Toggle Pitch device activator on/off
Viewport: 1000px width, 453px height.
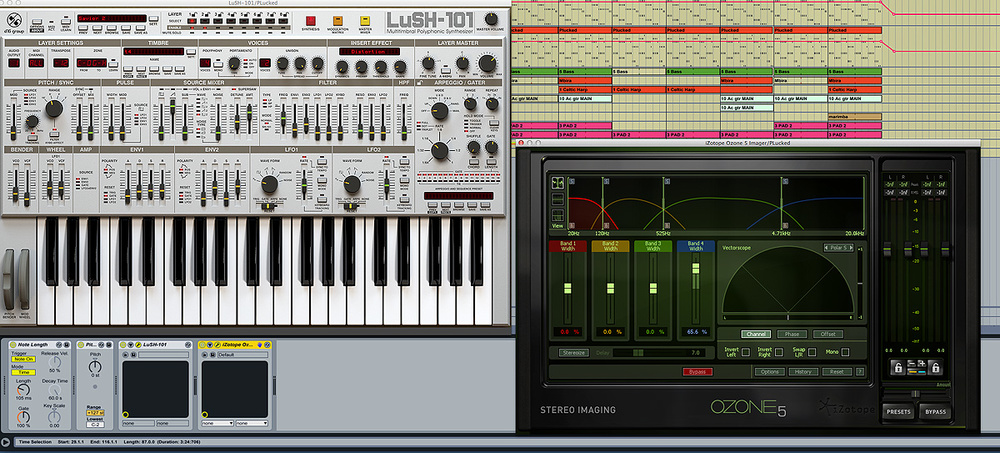point(80,345)
